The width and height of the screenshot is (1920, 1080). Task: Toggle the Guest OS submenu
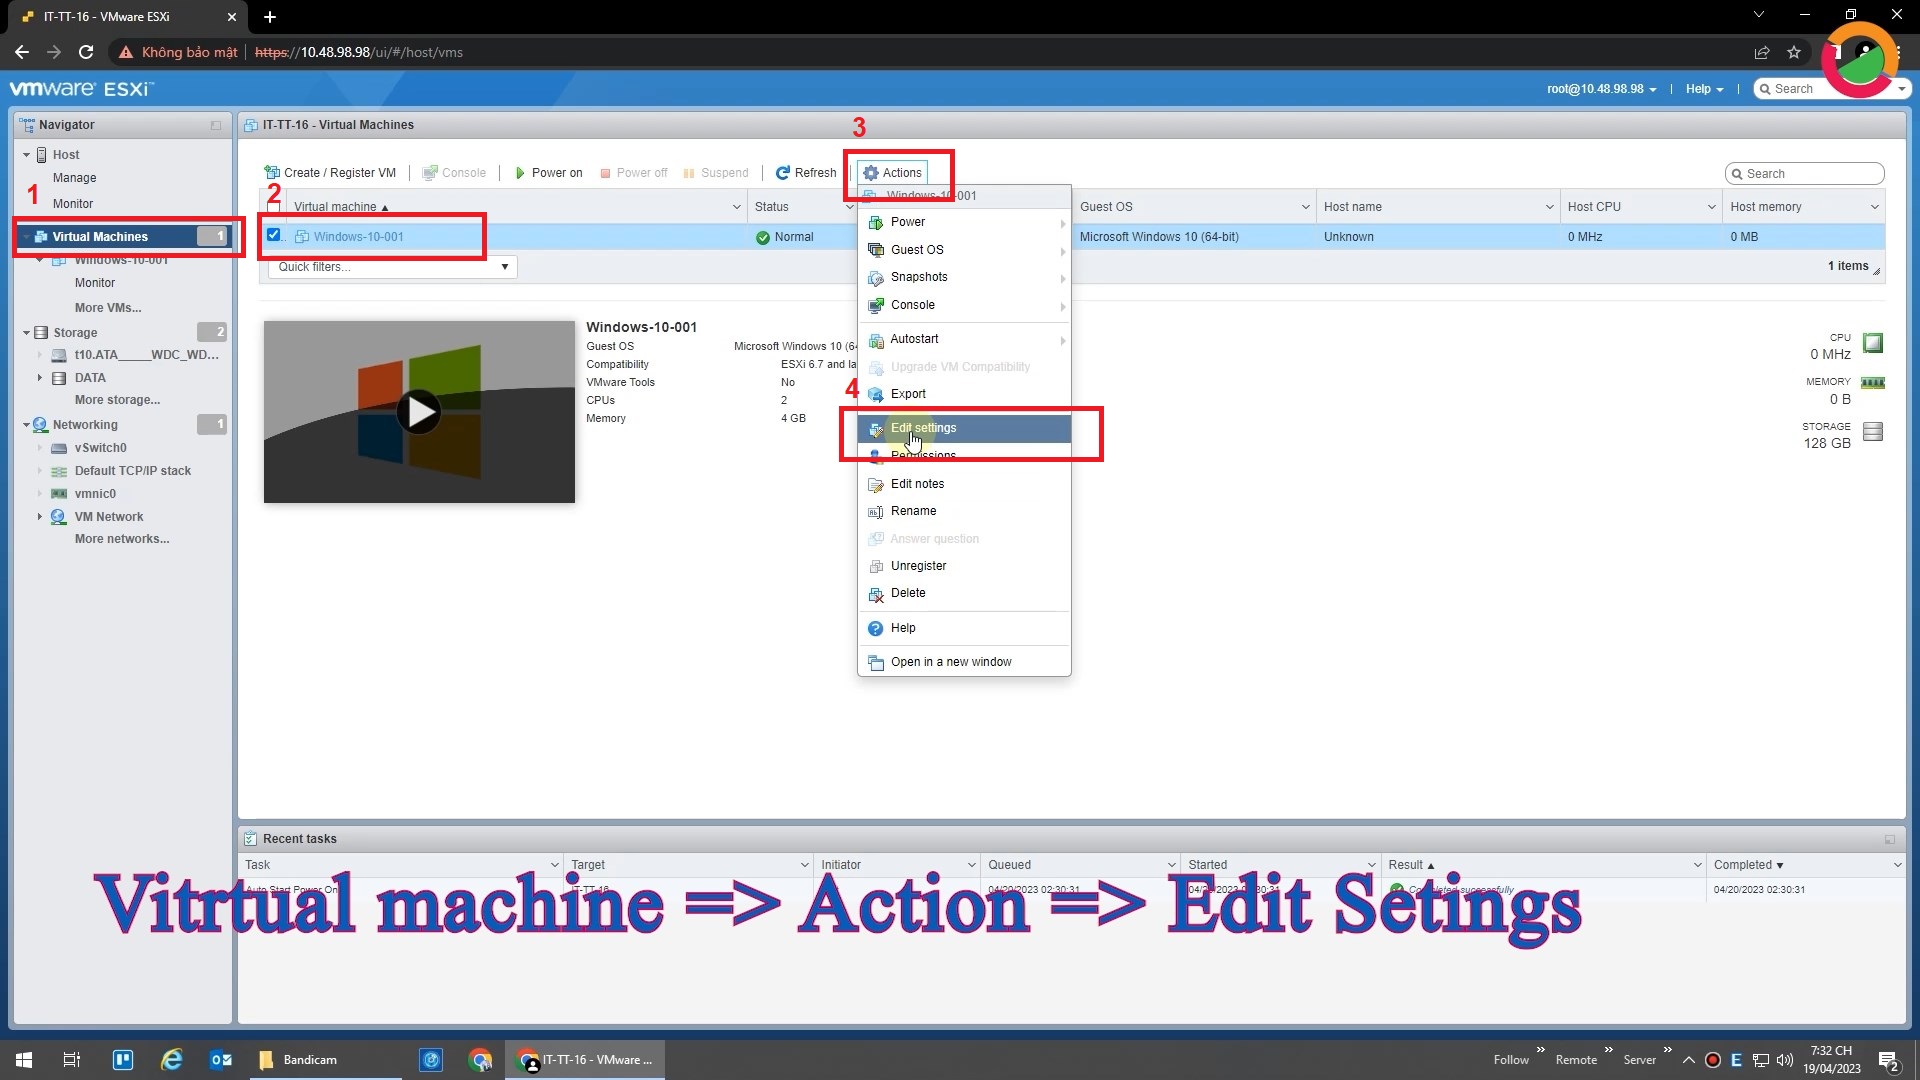(963, 249)
